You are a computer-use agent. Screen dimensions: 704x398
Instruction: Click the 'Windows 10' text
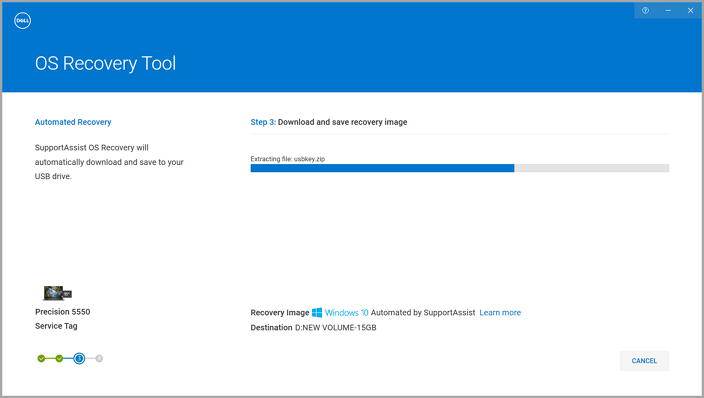(346, 313)
